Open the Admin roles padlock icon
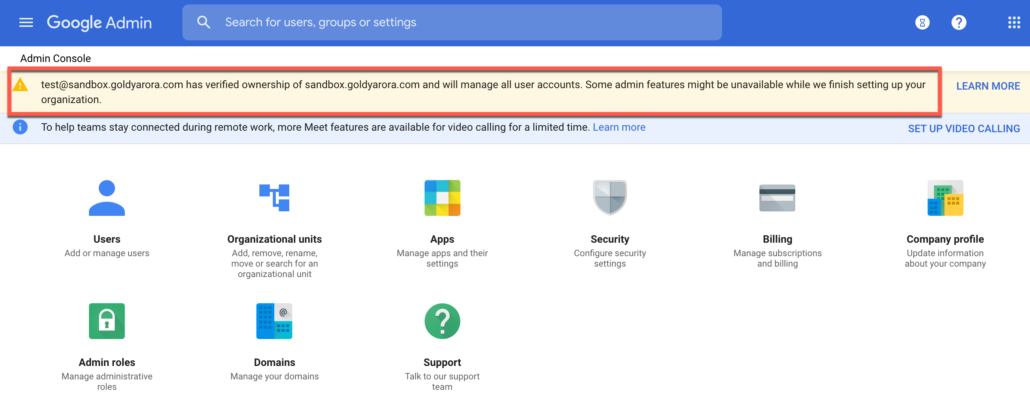The height and width of the screenshot is (407, 1030). [107, 321]
